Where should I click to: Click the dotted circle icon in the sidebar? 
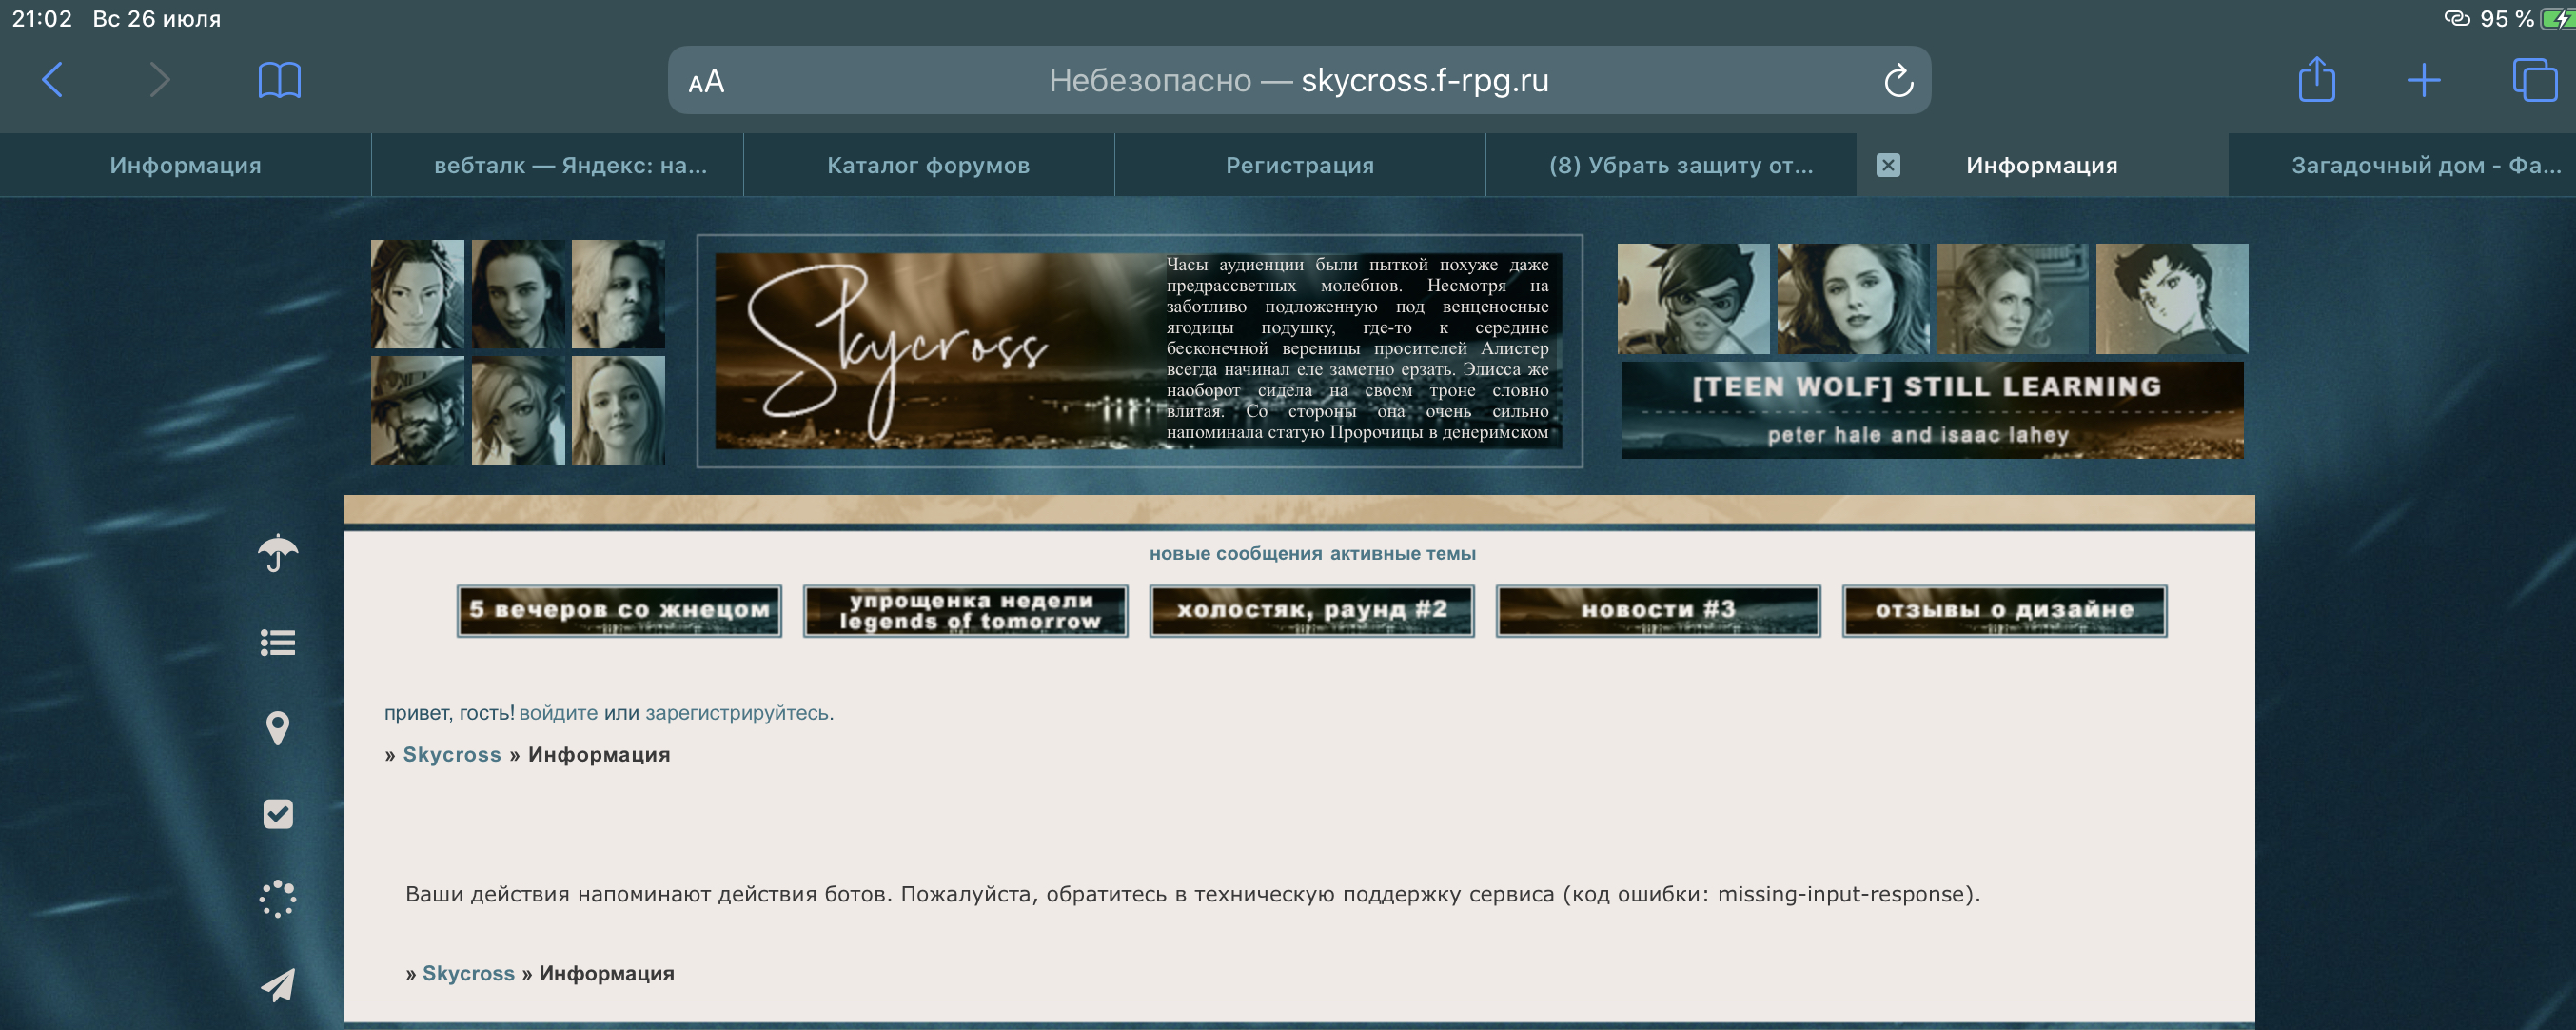pos(277,898)
